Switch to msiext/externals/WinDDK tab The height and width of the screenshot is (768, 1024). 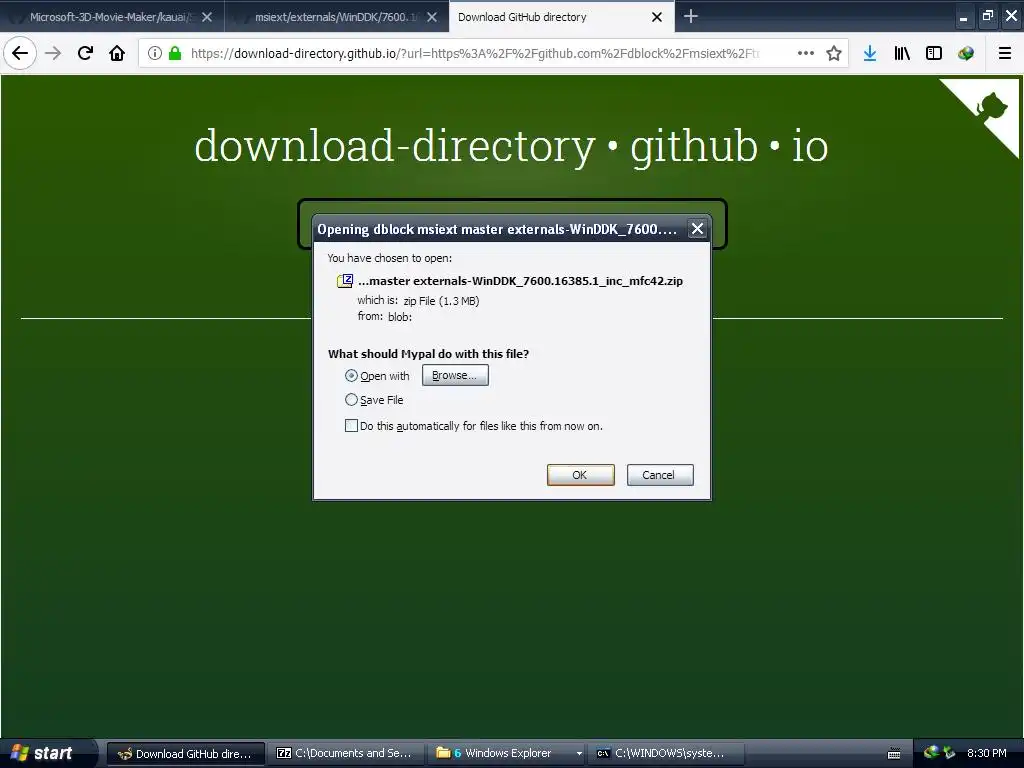click(x=337, y=17)
